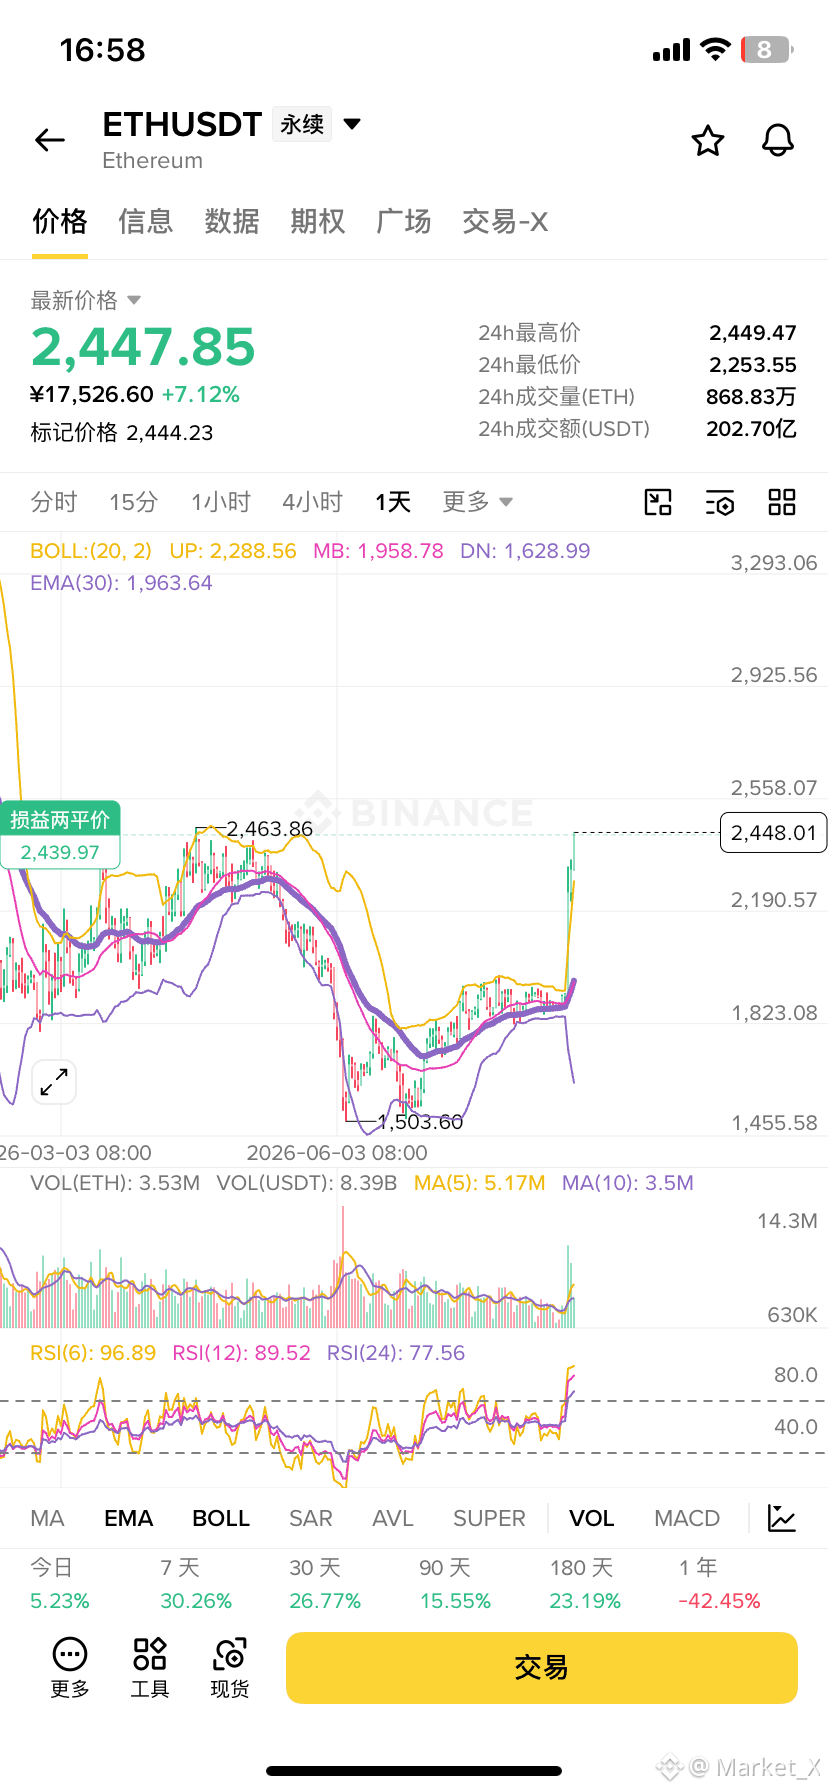Screen dimensions: 828x1792
Task: Add ETHUSDT to favorites with star icon
Action: (708, 141)
